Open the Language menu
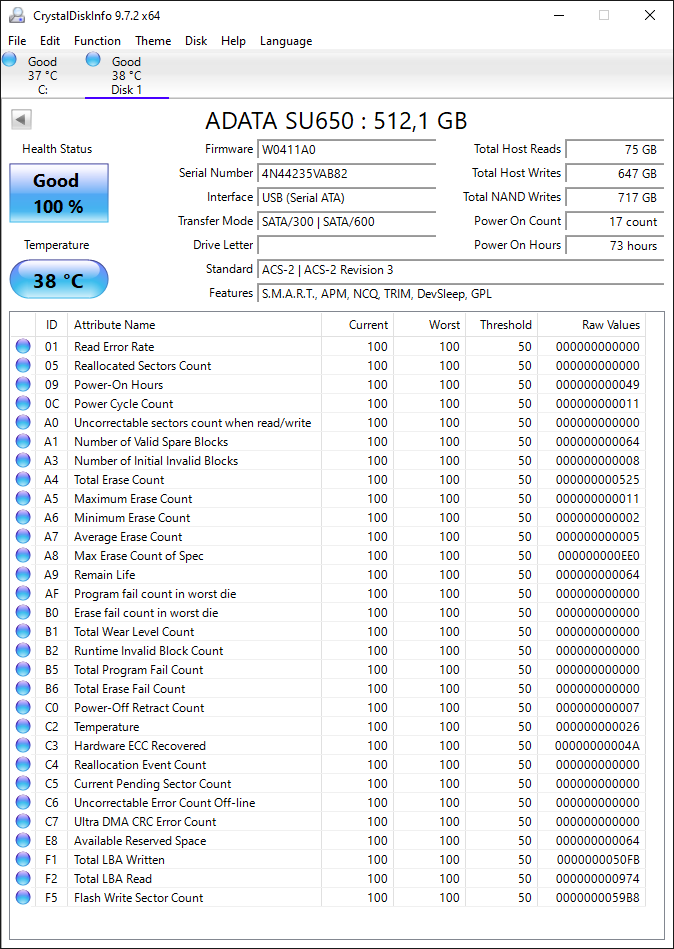The height and width of the screenshot is (949, 674). [286, 41]
